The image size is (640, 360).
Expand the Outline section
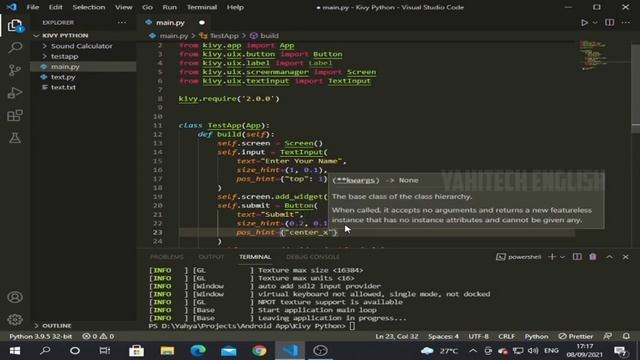(x=83, y=325)
